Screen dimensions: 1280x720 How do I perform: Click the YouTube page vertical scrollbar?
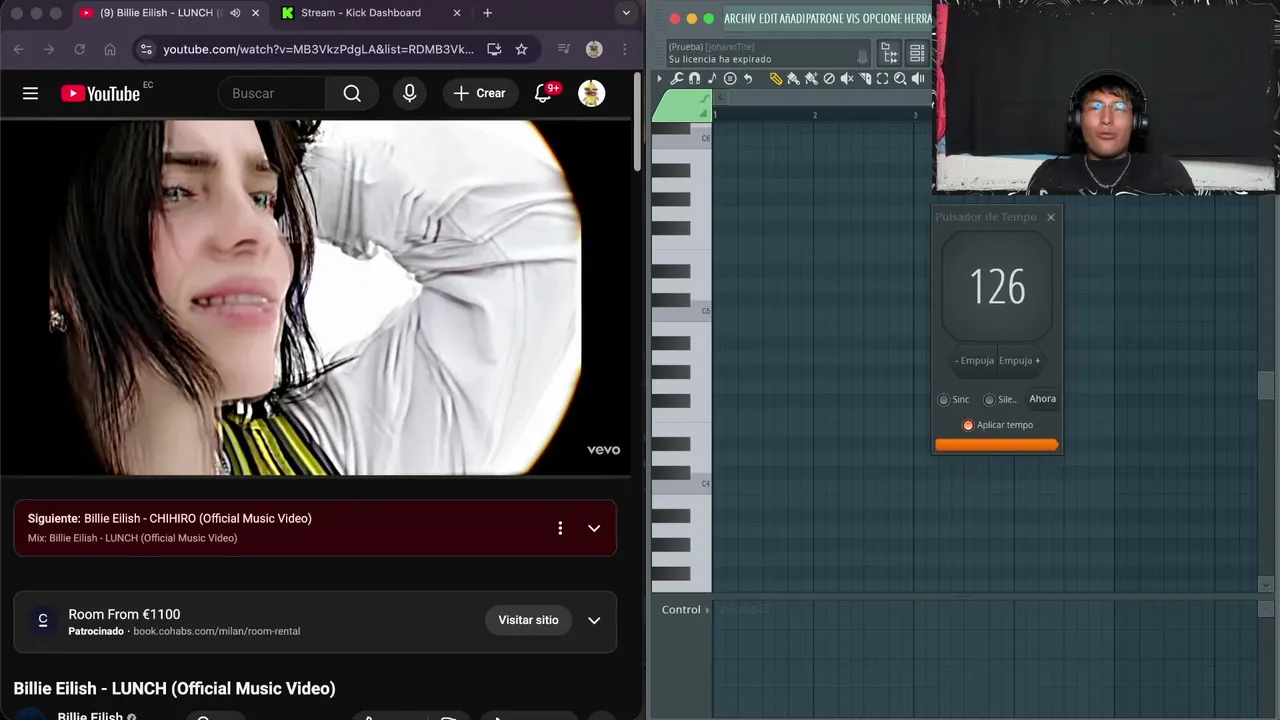(638, 120)
